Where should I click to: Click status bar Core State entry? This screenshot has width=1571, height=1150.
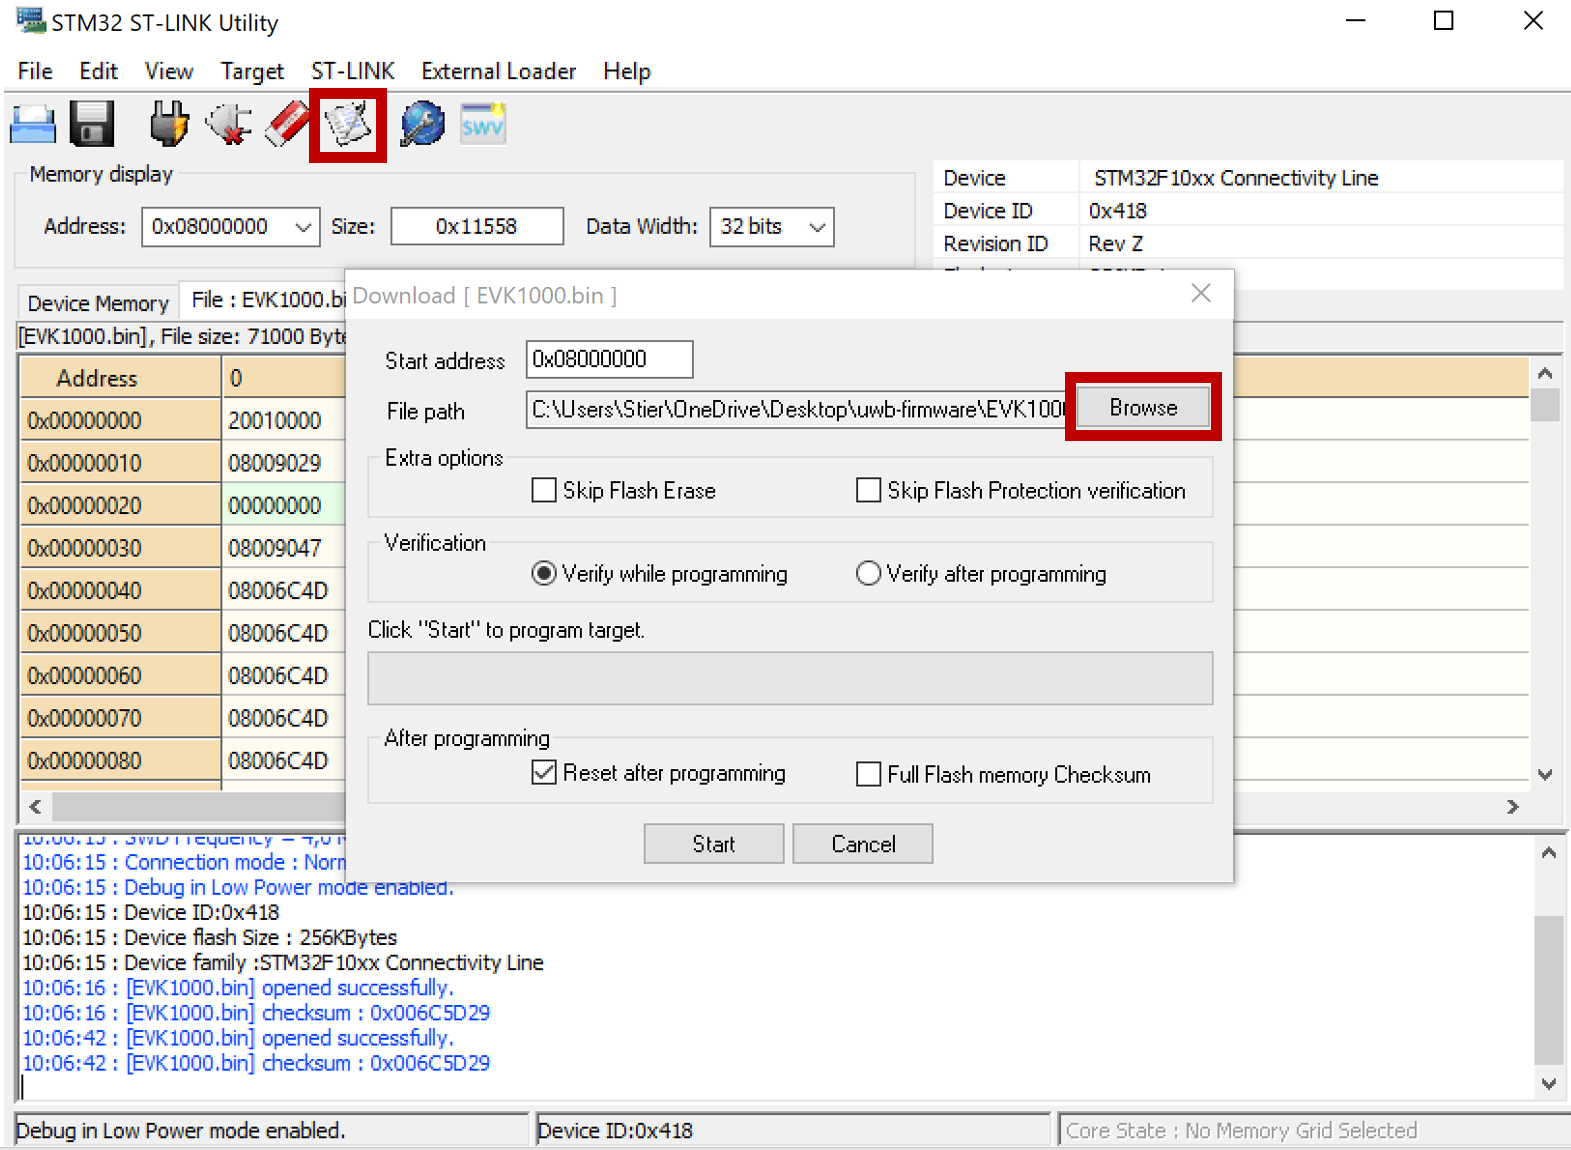click(x=1312, y=1130)
